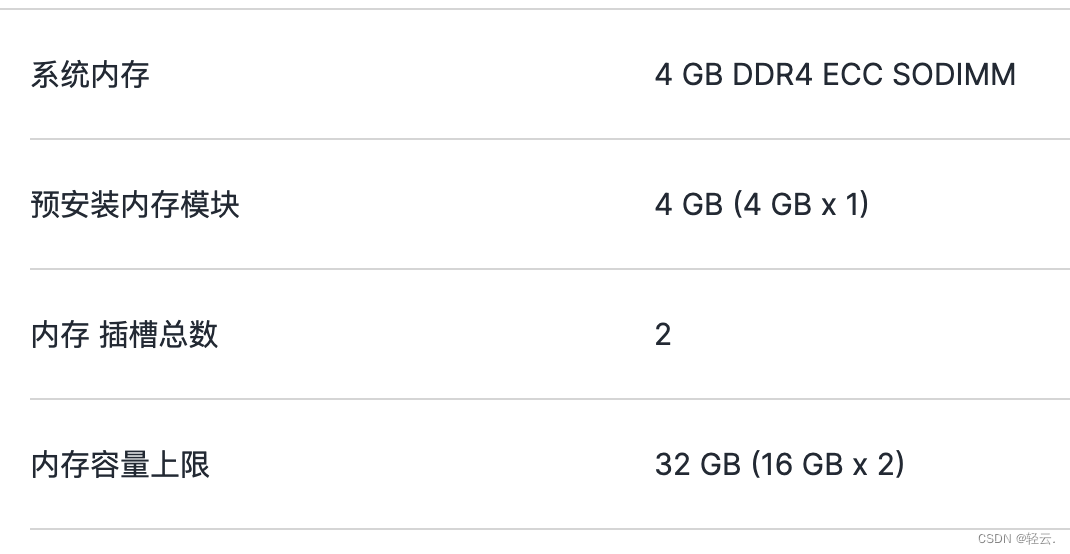Select the 4 GB (4 GB x 1) value
Screen dimensions: 1070x554
762,205
